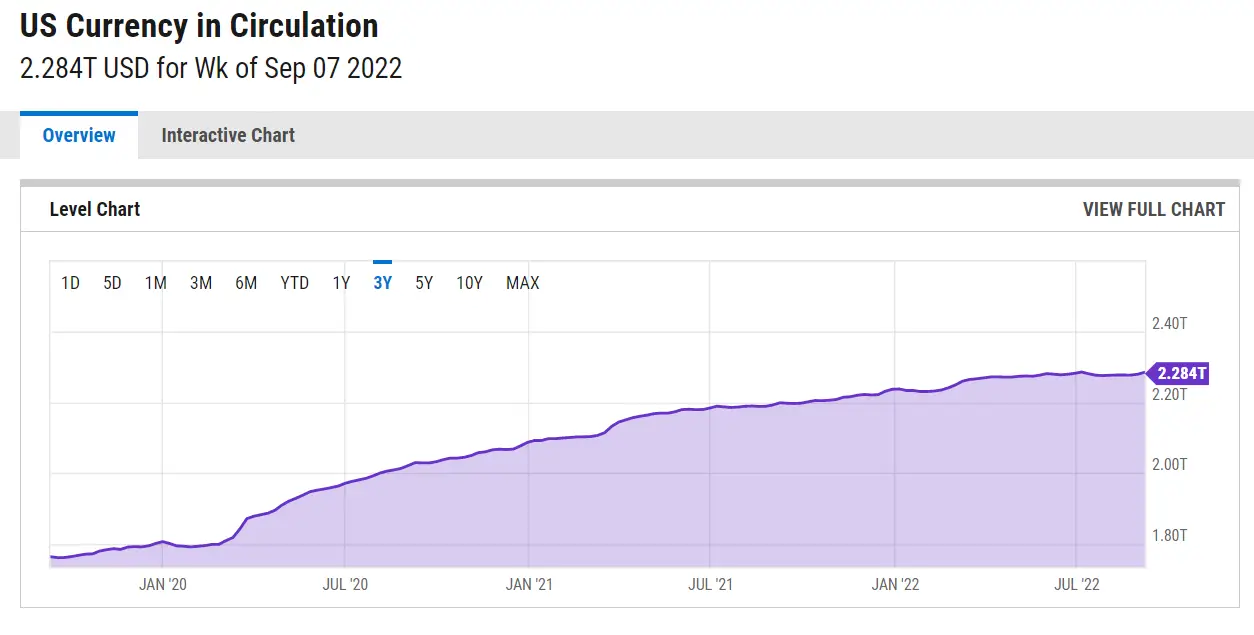
Task: Click the VIEW FULL CHART link
Action: (x=1153, y=209)
